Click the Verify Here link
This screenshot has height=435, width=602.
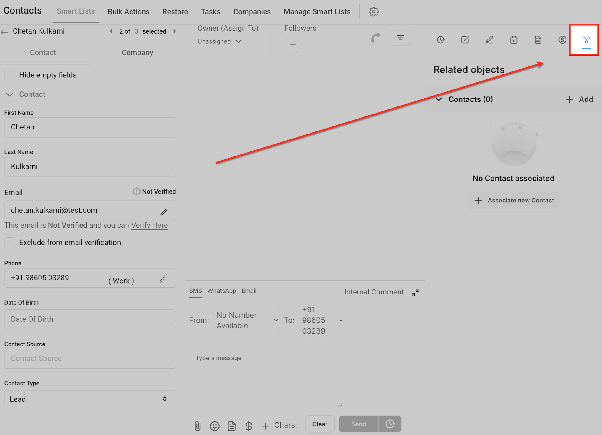coord(149,225)
